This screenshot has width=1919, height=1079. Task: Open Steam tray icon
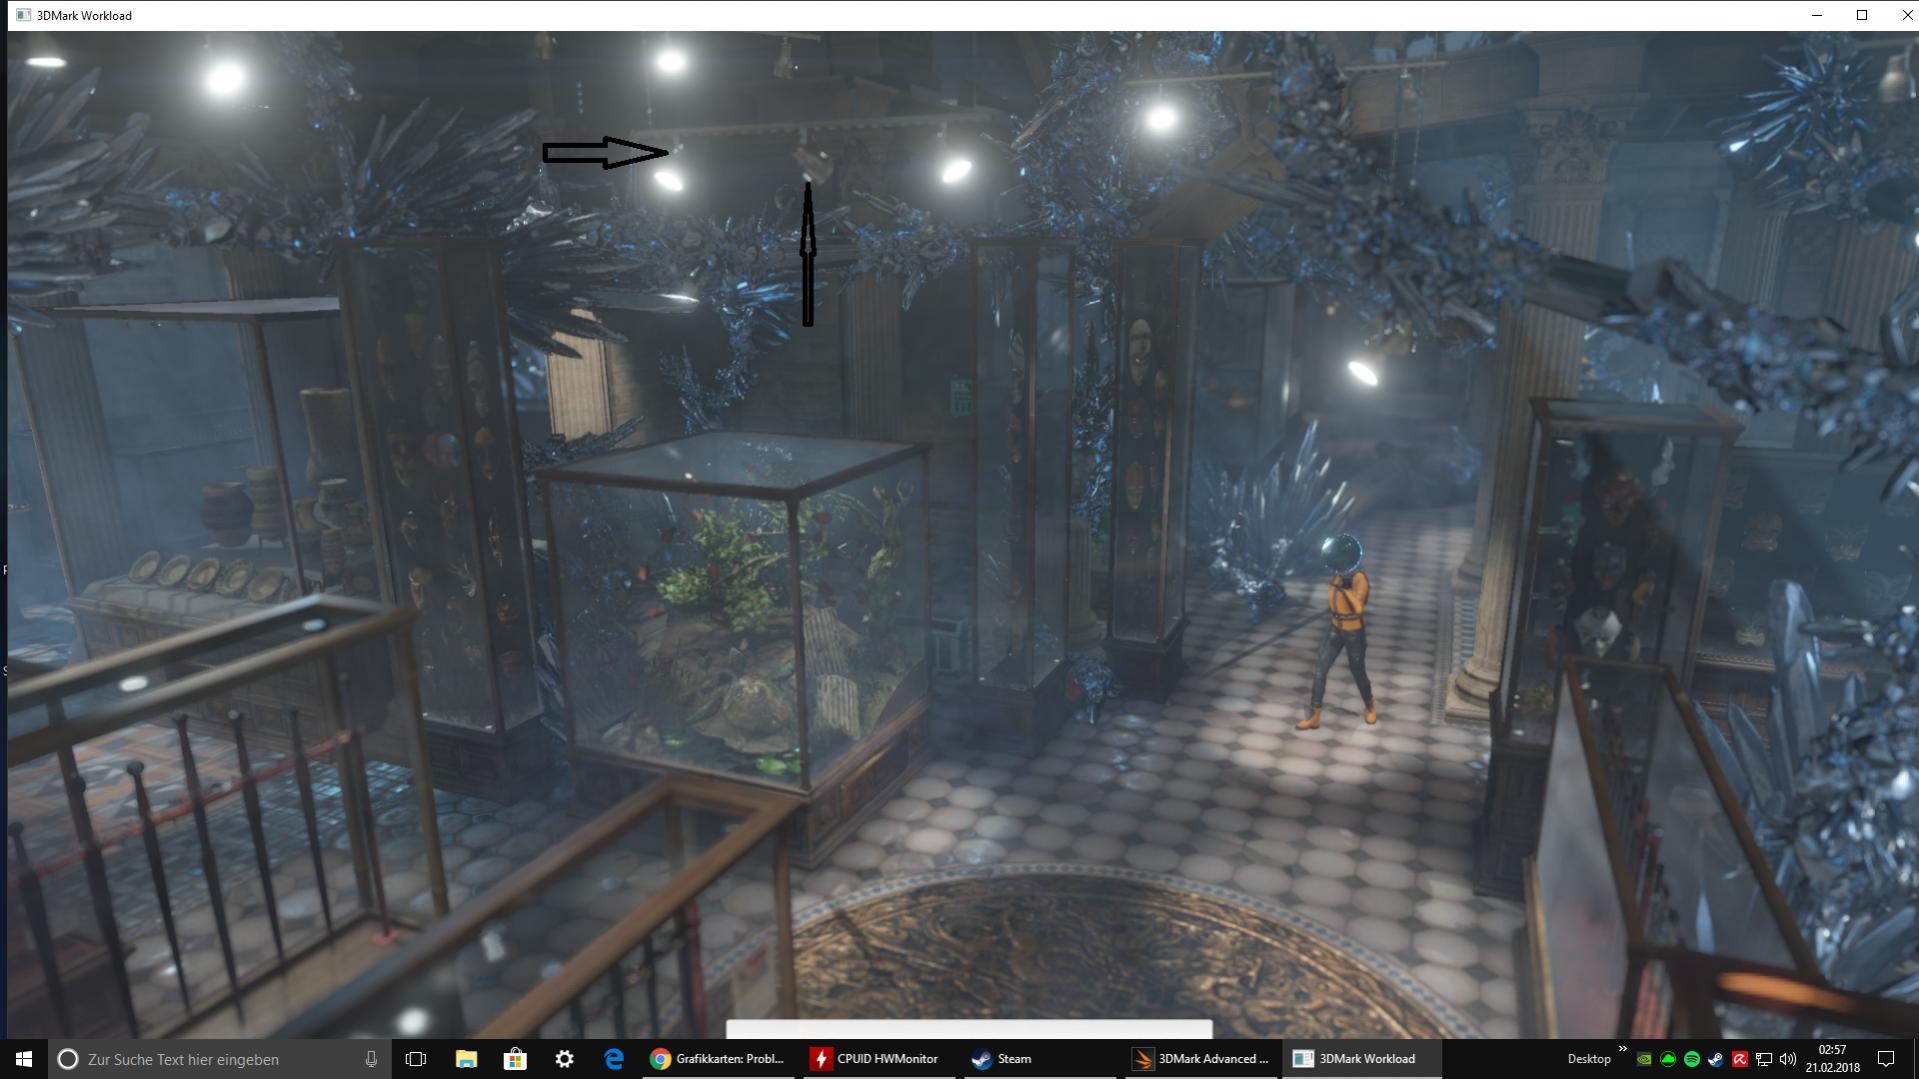point(1716,1059)
